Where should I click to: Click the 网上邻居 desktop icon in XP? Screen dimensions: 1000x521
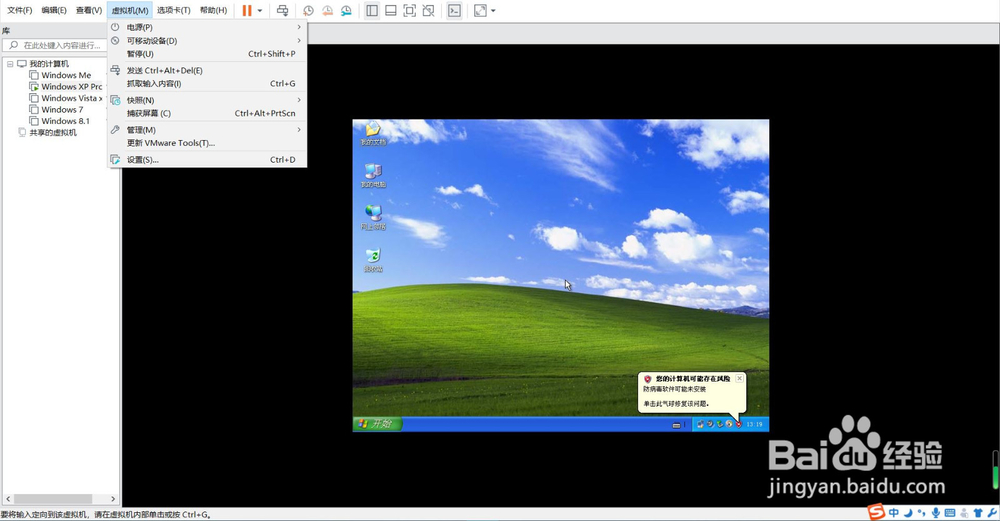click(373, 218)
